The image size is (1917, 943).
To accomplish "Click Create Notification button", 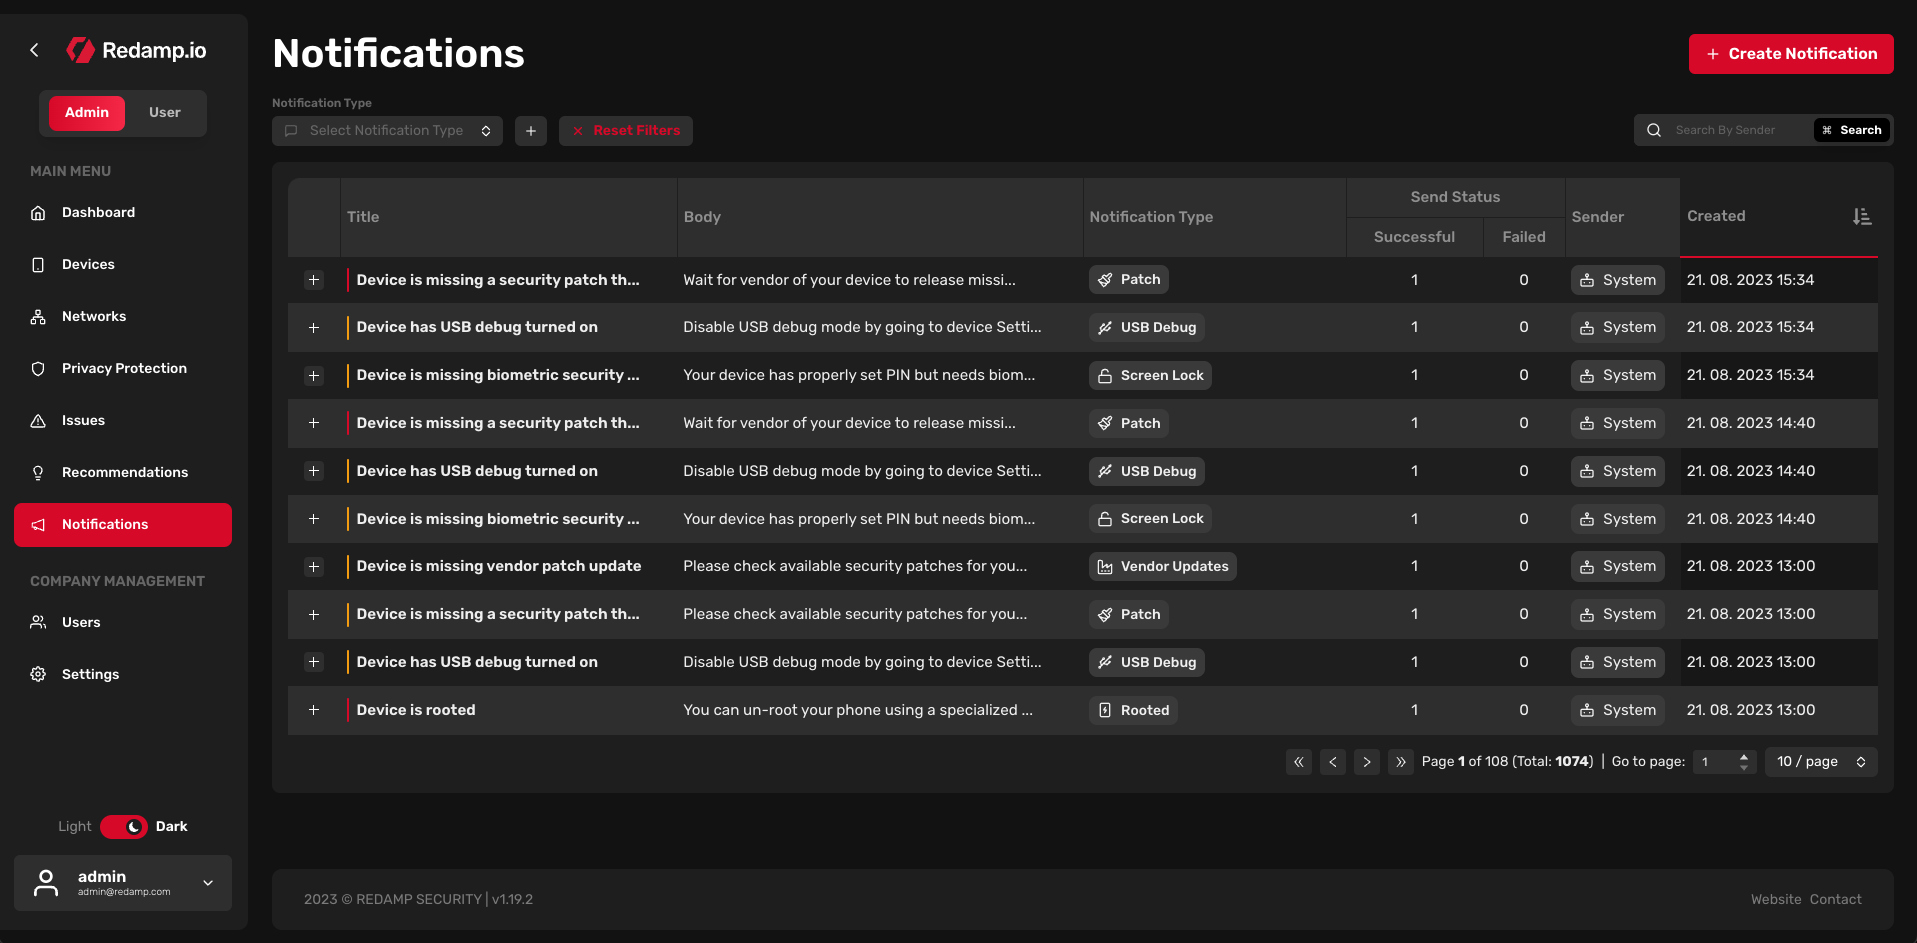I will 1791,54.
